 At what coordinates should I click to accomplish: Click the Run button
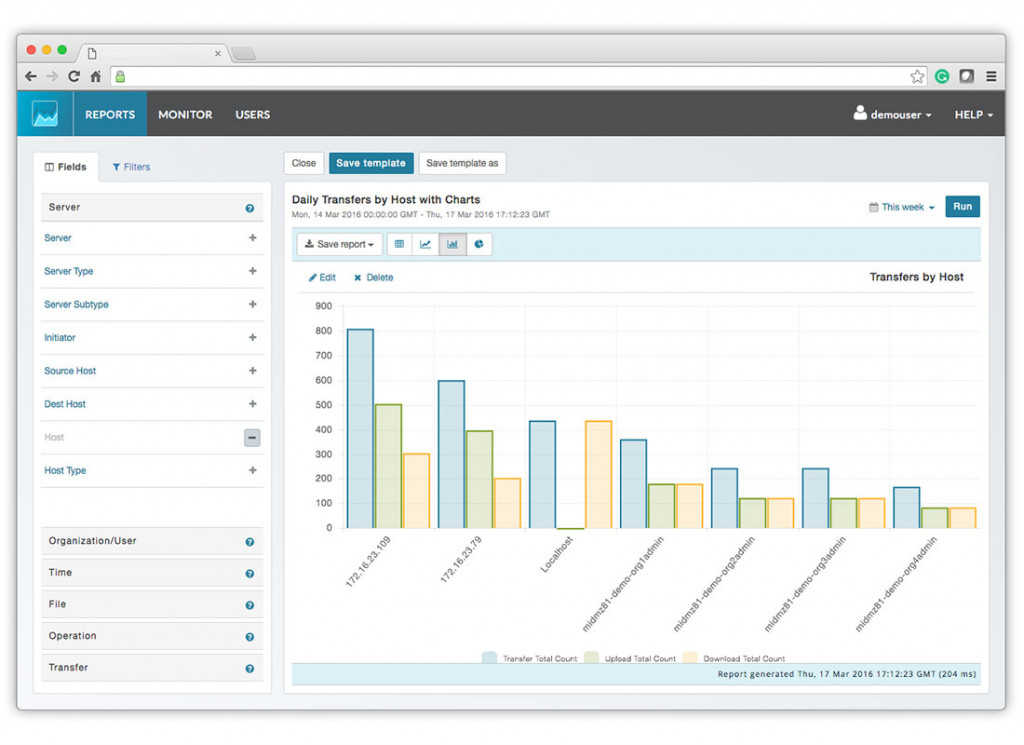(x=962, y=206)
